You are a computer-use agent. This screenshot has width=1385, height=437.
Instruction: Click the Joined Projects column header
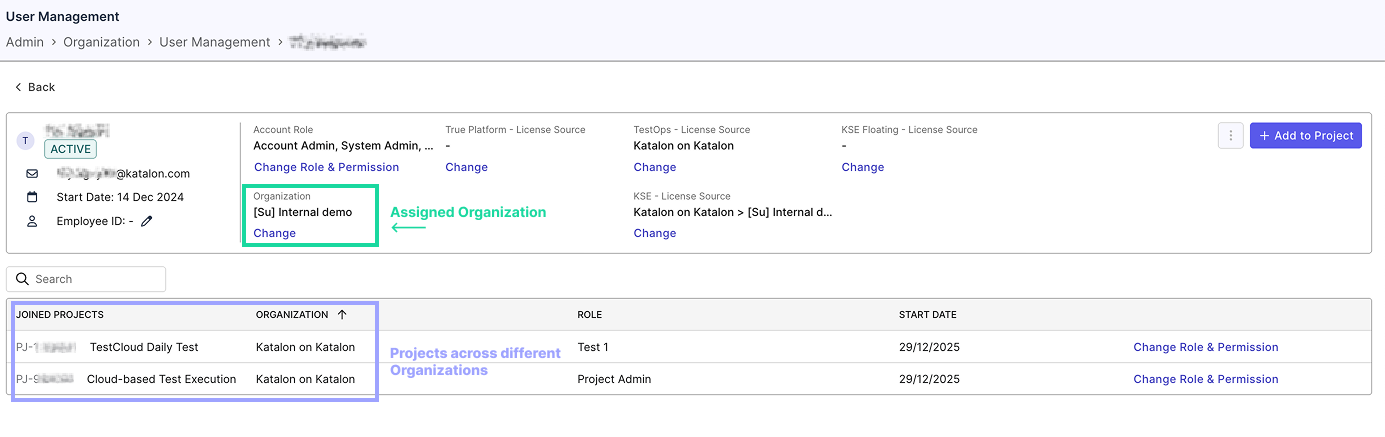pyautogui.click(x=60, y=314)
